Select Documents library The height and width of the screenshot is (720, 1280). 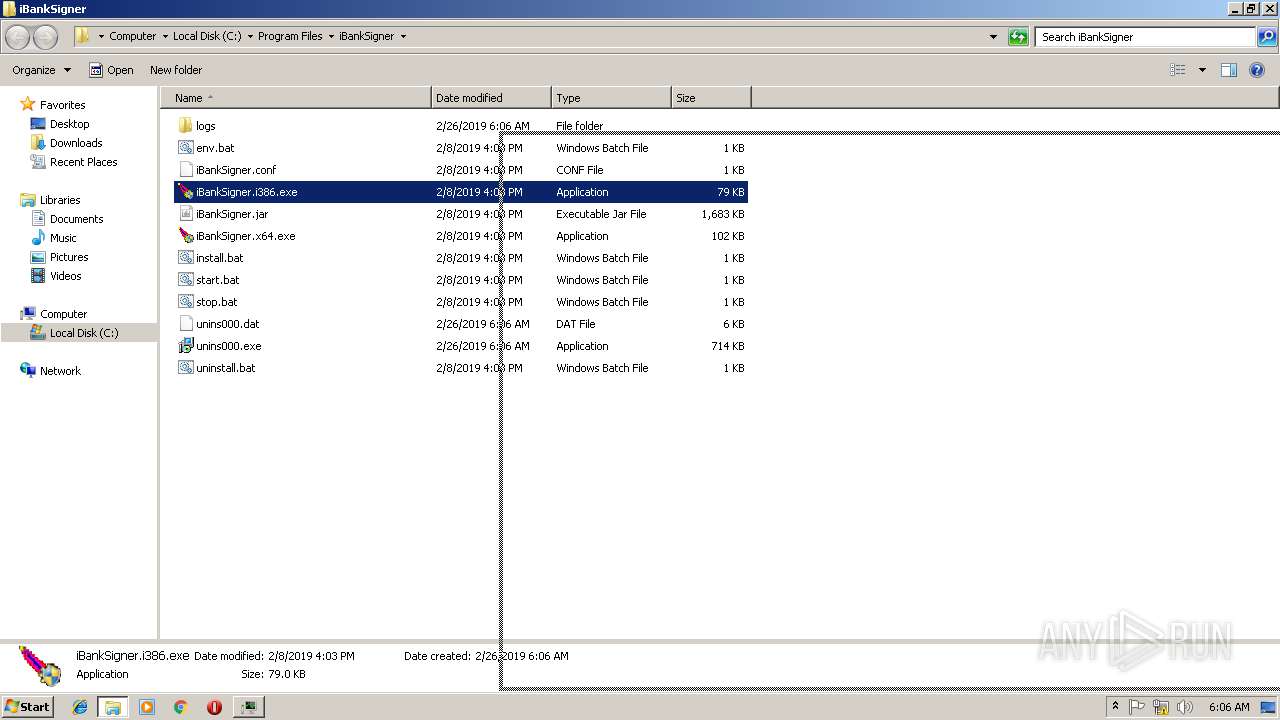click(x=76, y=219)
